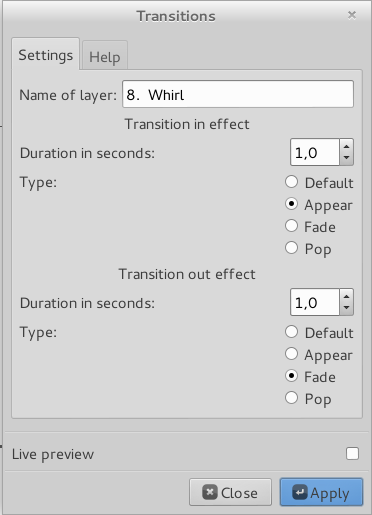The image size is (372, 515).
Task: Decrease transition out duration with down arrow
Action: tap(347, 308)
